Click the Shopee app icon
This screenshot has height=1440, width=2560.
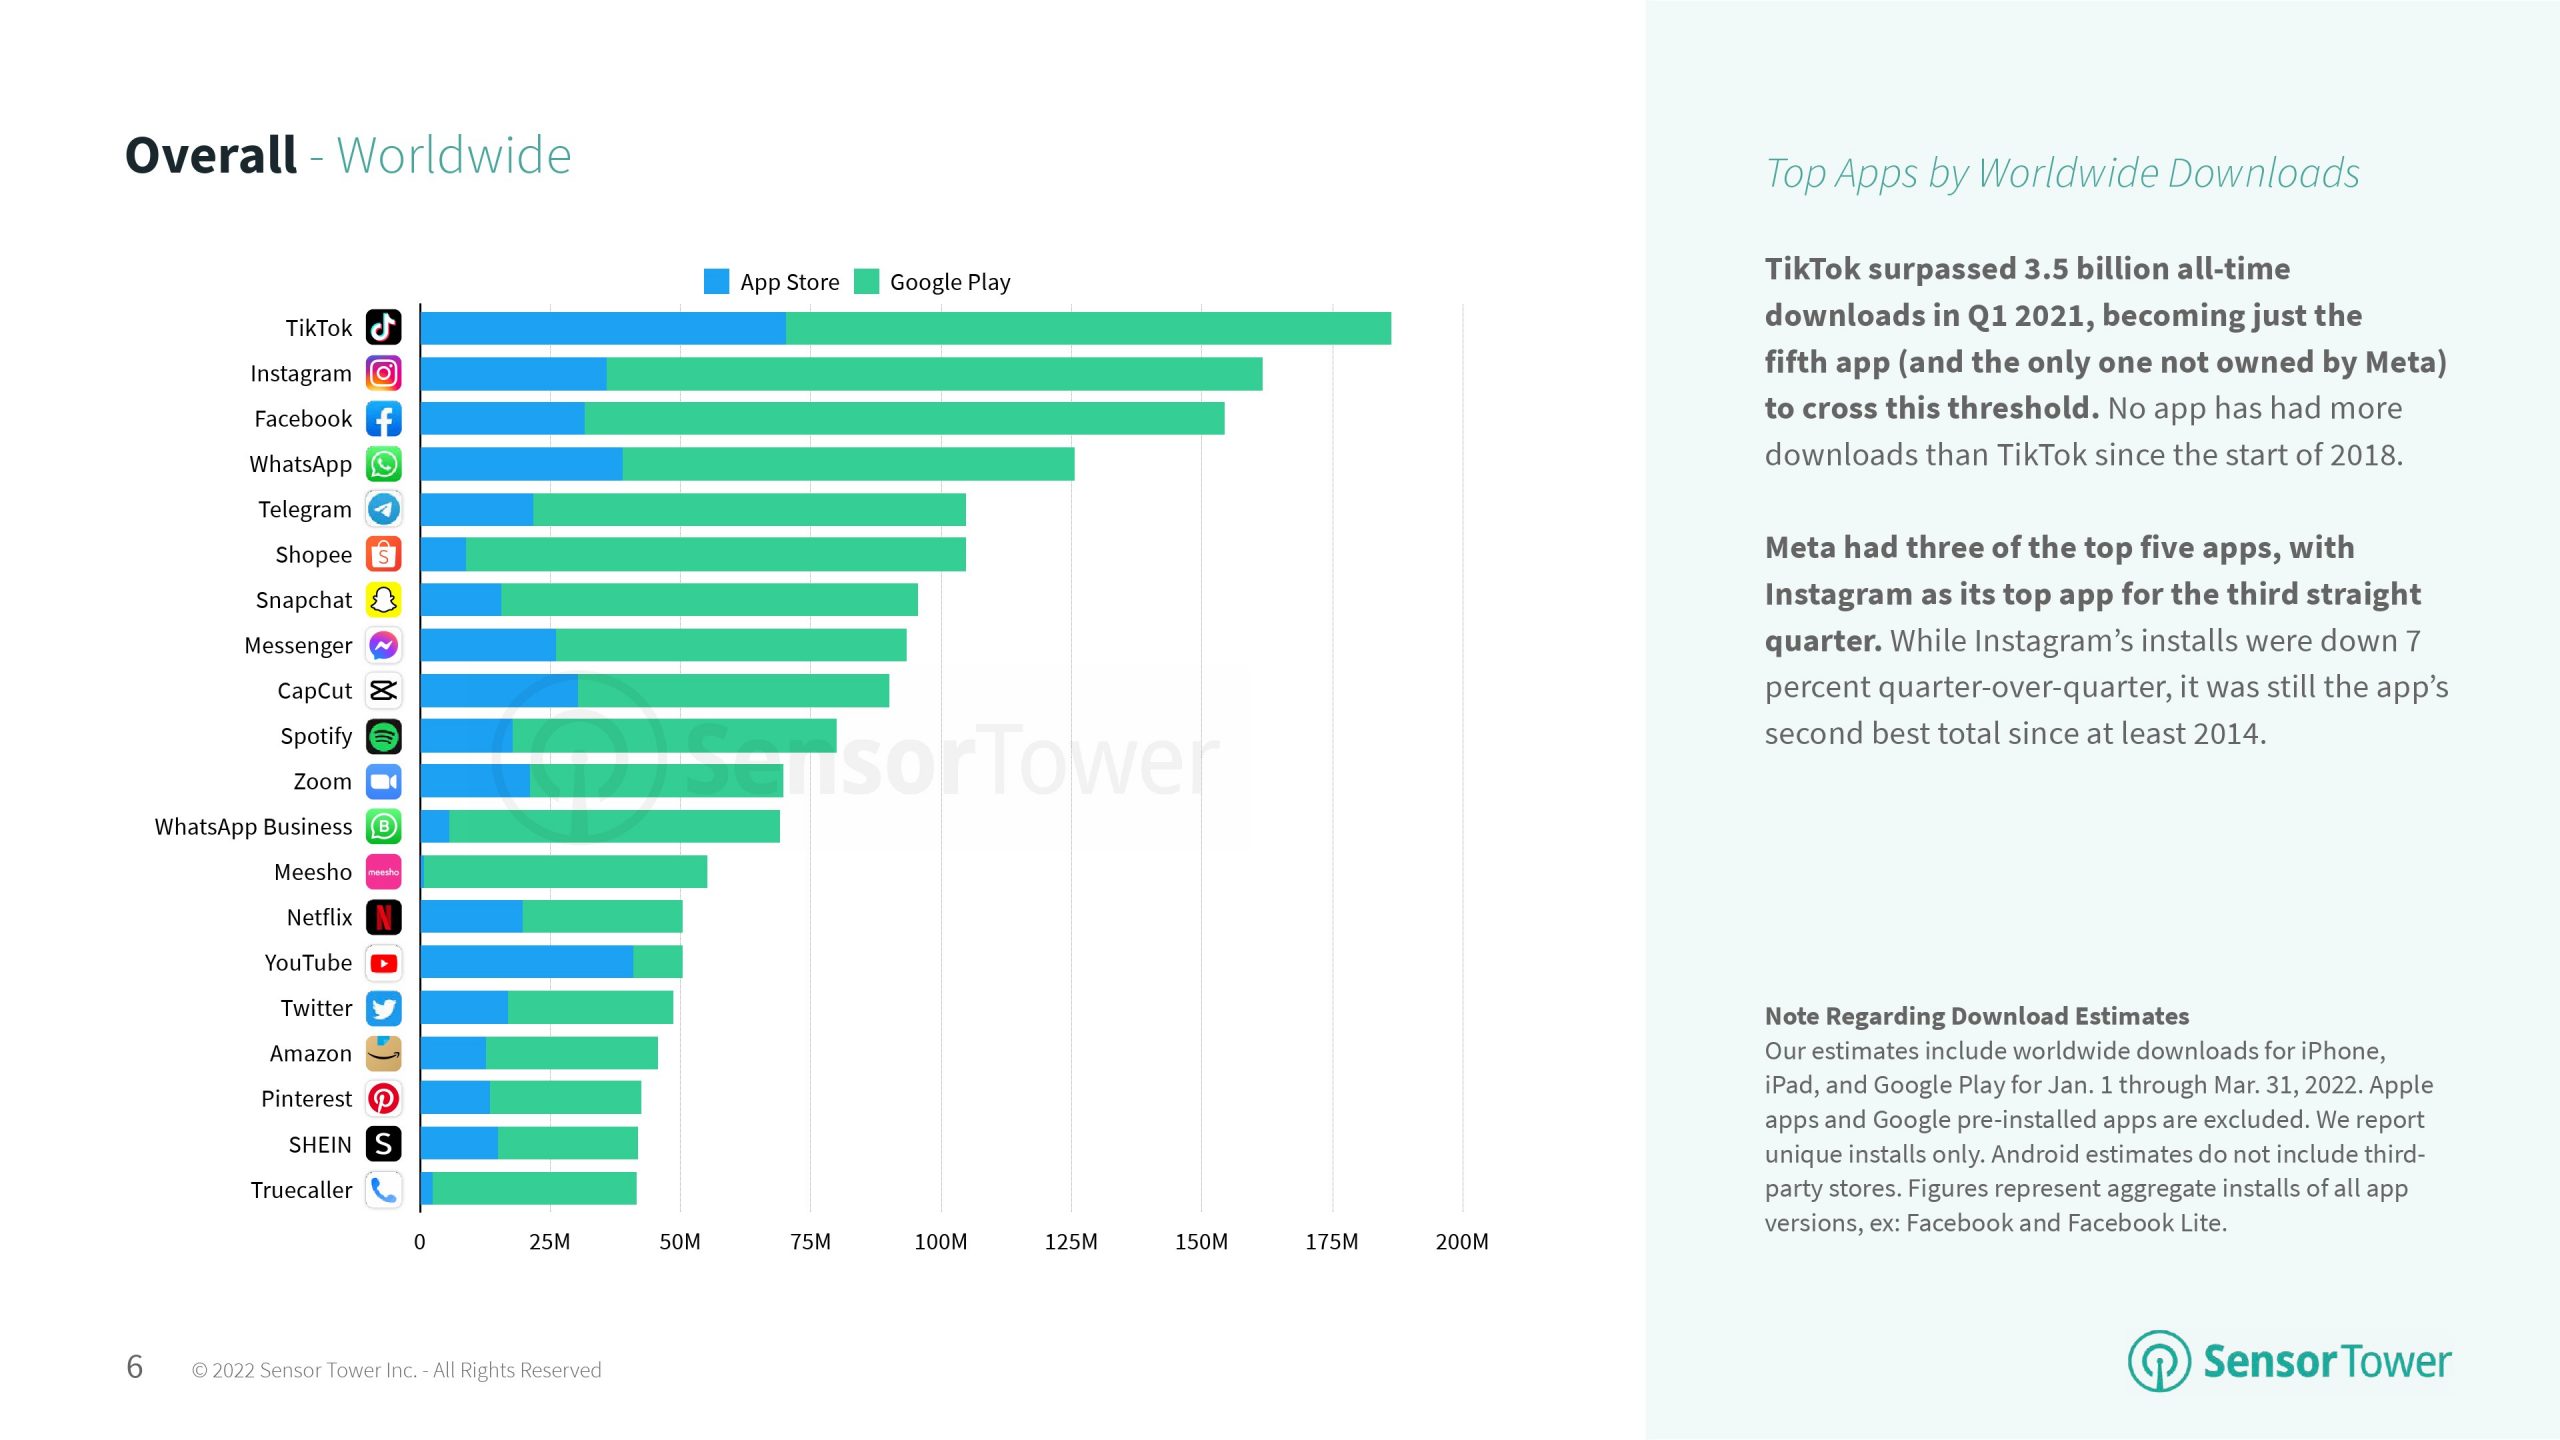pyautogui.click(x=383, y=554)
